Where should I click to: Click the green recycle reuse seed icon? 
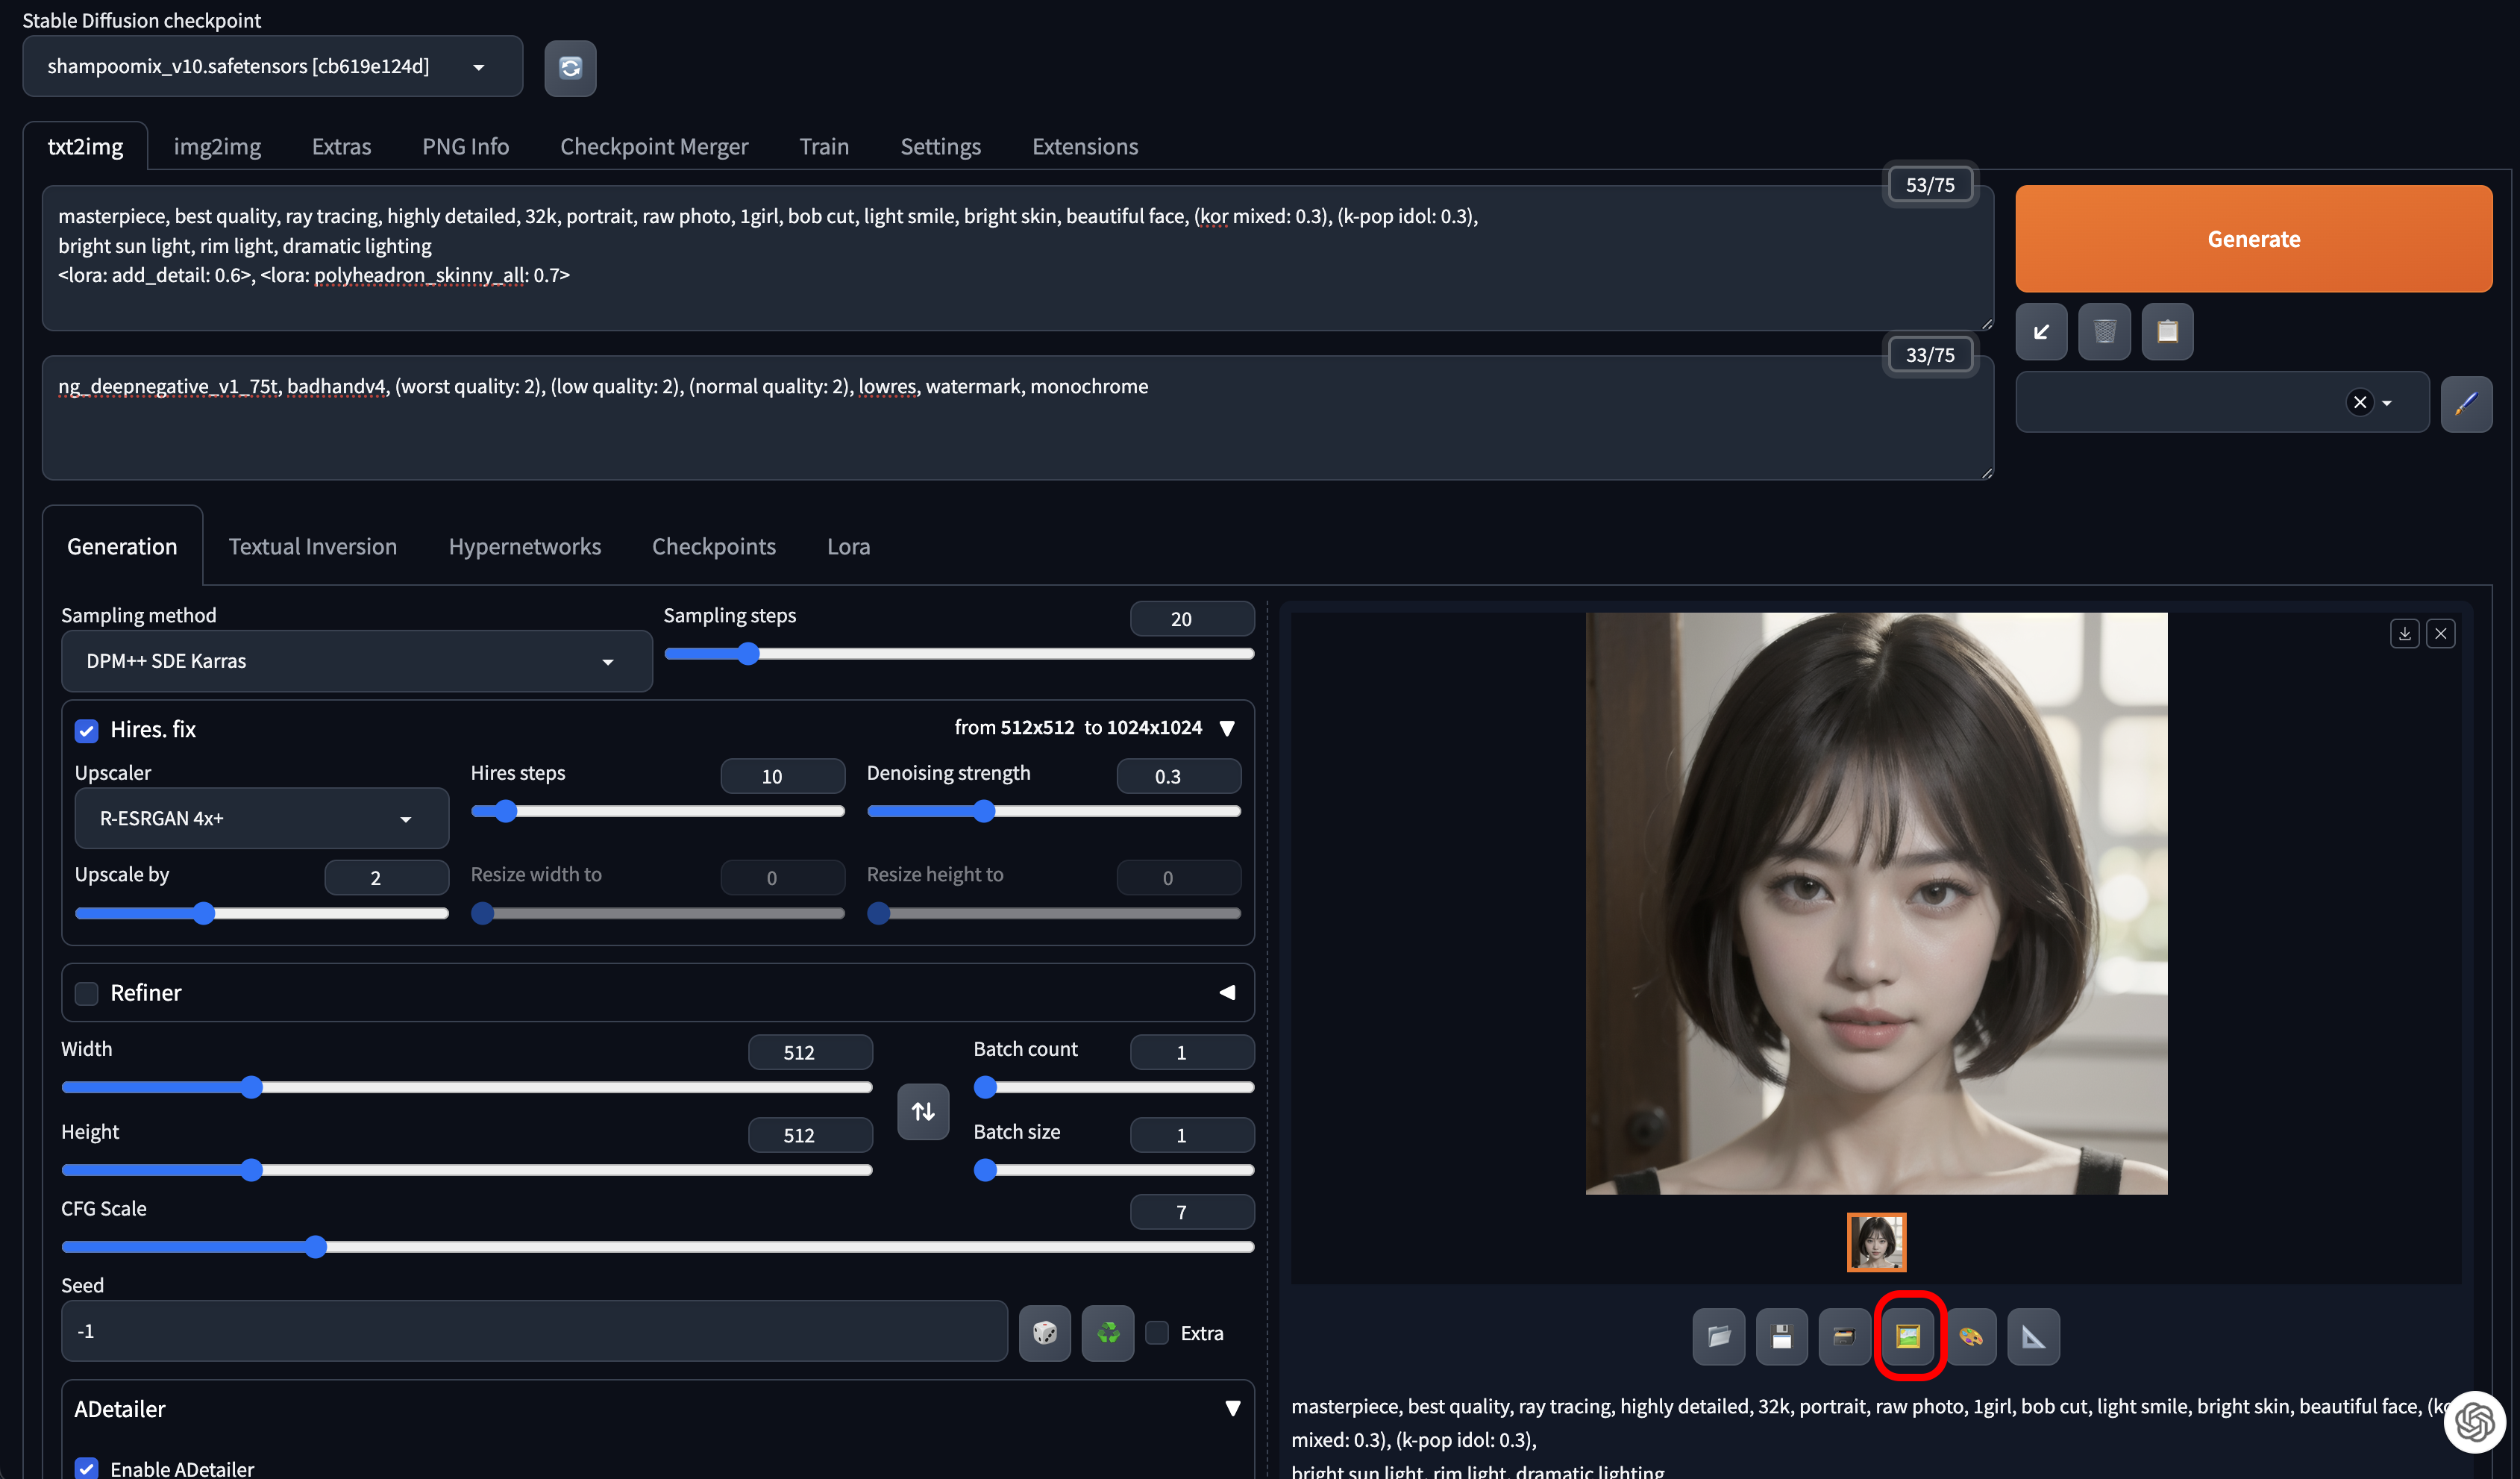[1107, 1333]
